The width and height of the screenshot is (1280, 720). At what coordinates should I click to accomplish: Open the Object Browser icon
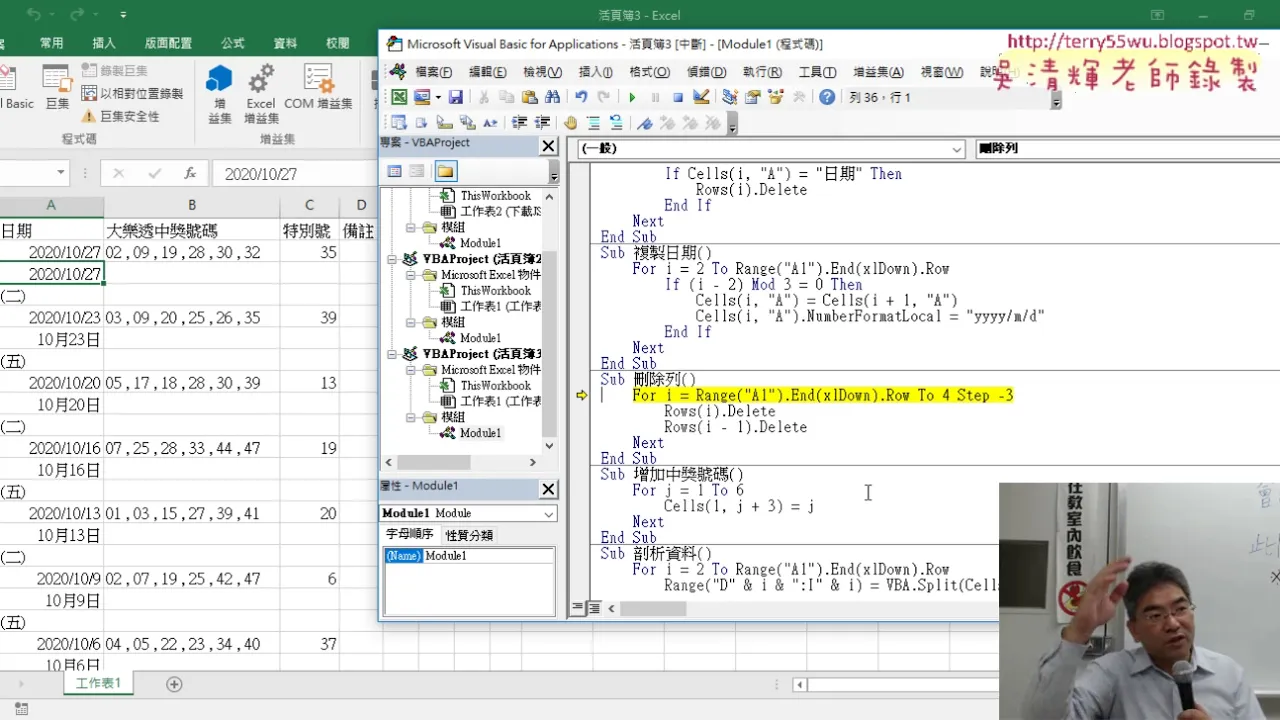point(775,97)
